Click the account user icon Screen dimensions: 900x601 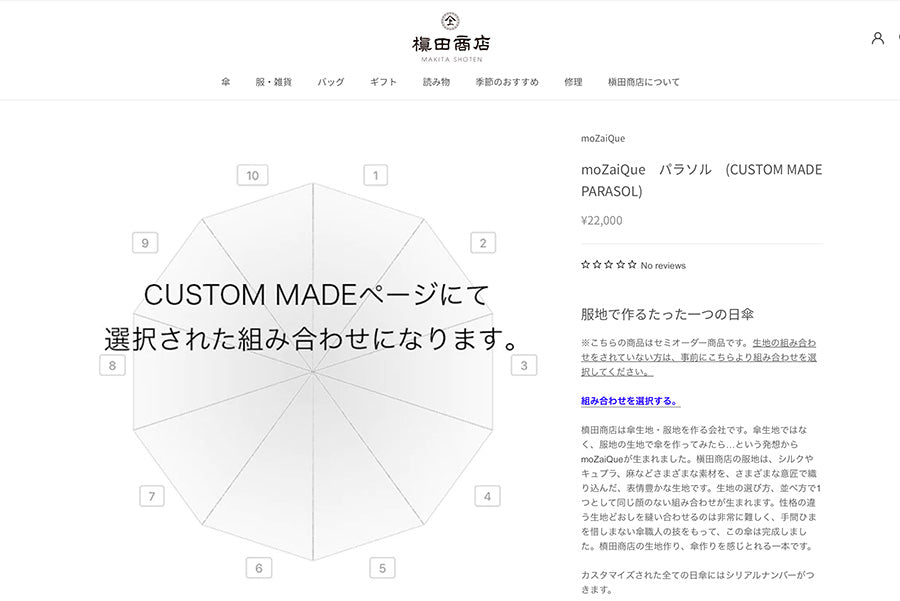point(877,38)
